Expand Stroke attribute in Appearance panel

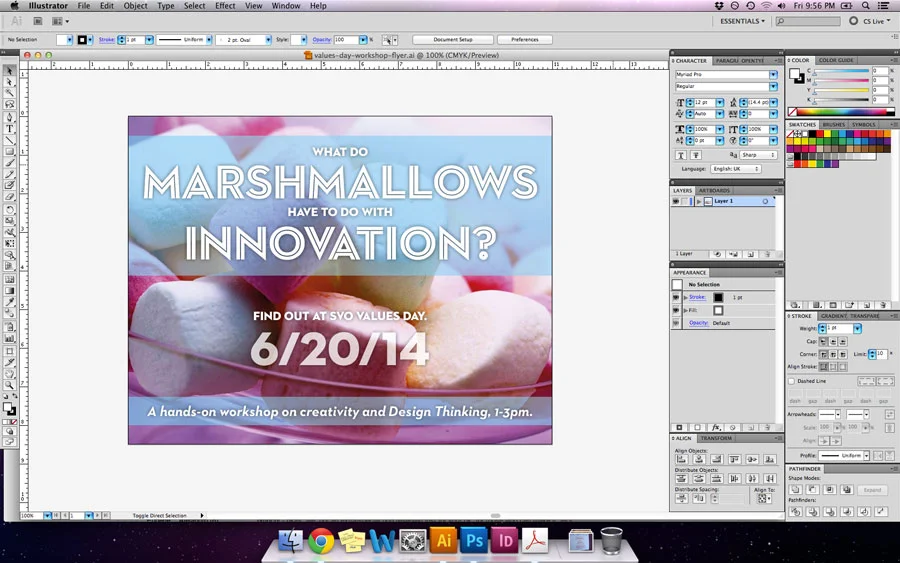point(685,297)
